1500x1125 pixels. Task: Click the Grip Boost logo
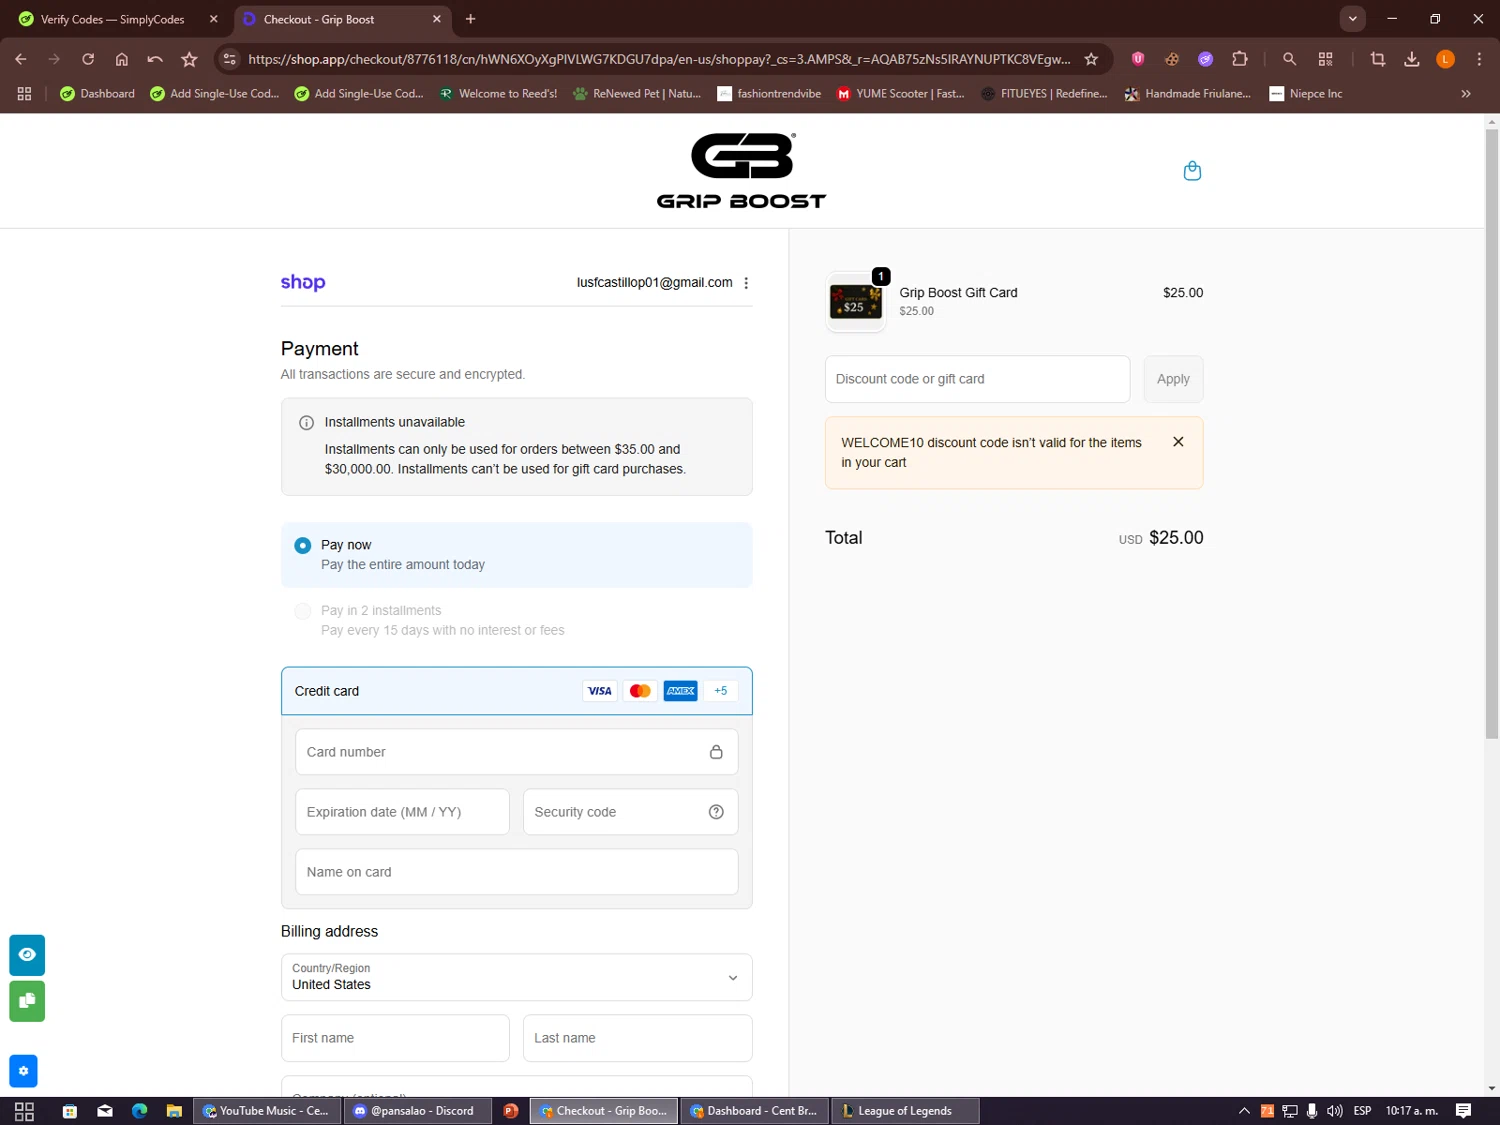[741, 171]
